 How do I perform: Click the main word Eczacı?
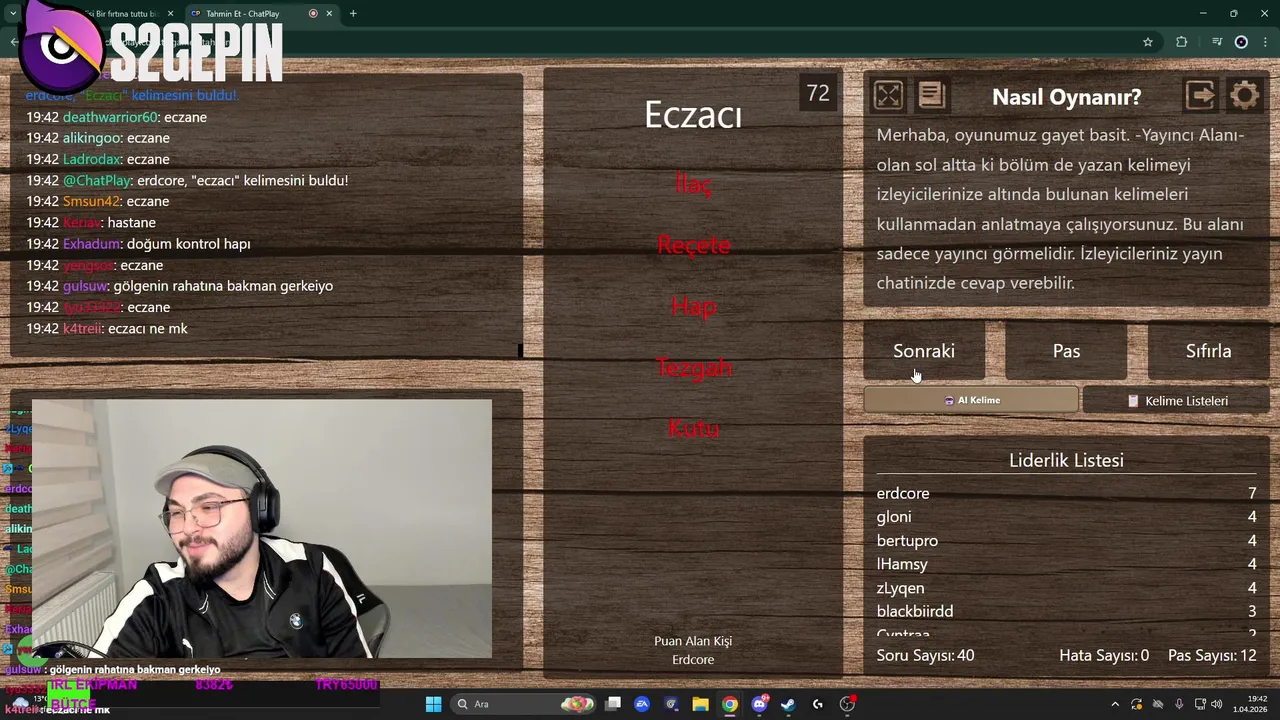click(693, 115)
